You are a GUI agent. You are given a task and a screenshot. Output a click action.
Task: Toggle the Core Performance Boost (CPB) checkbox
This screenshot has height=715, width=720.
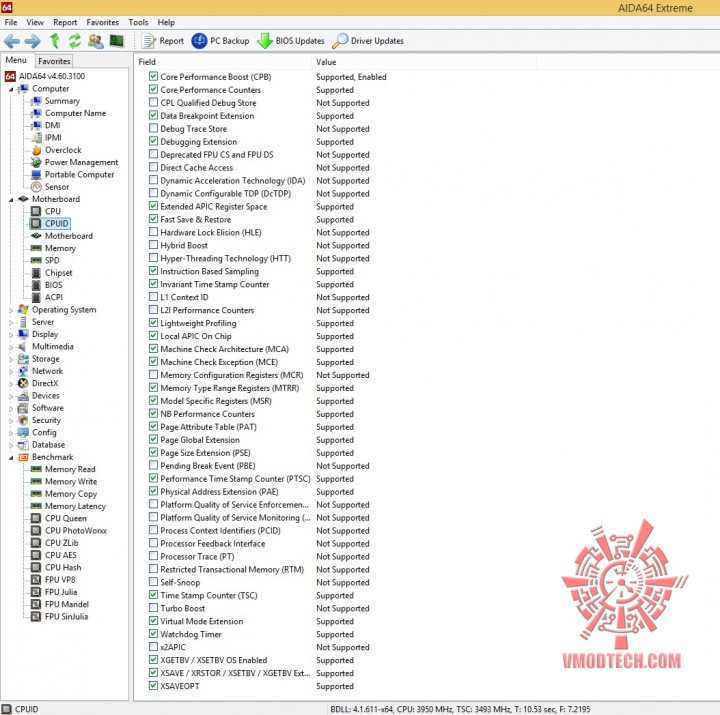click(153, 76)
